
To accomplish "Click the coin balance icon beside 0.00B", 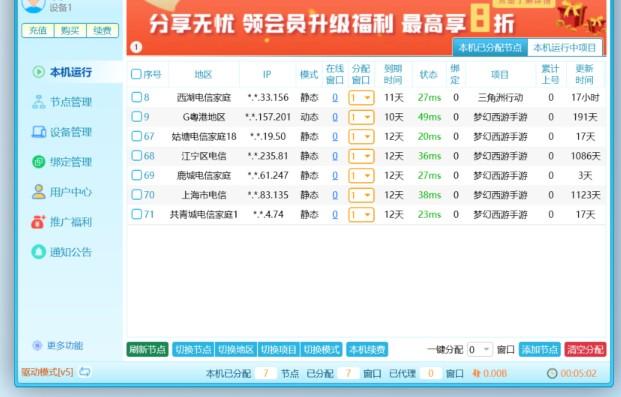I will point(476,373).
